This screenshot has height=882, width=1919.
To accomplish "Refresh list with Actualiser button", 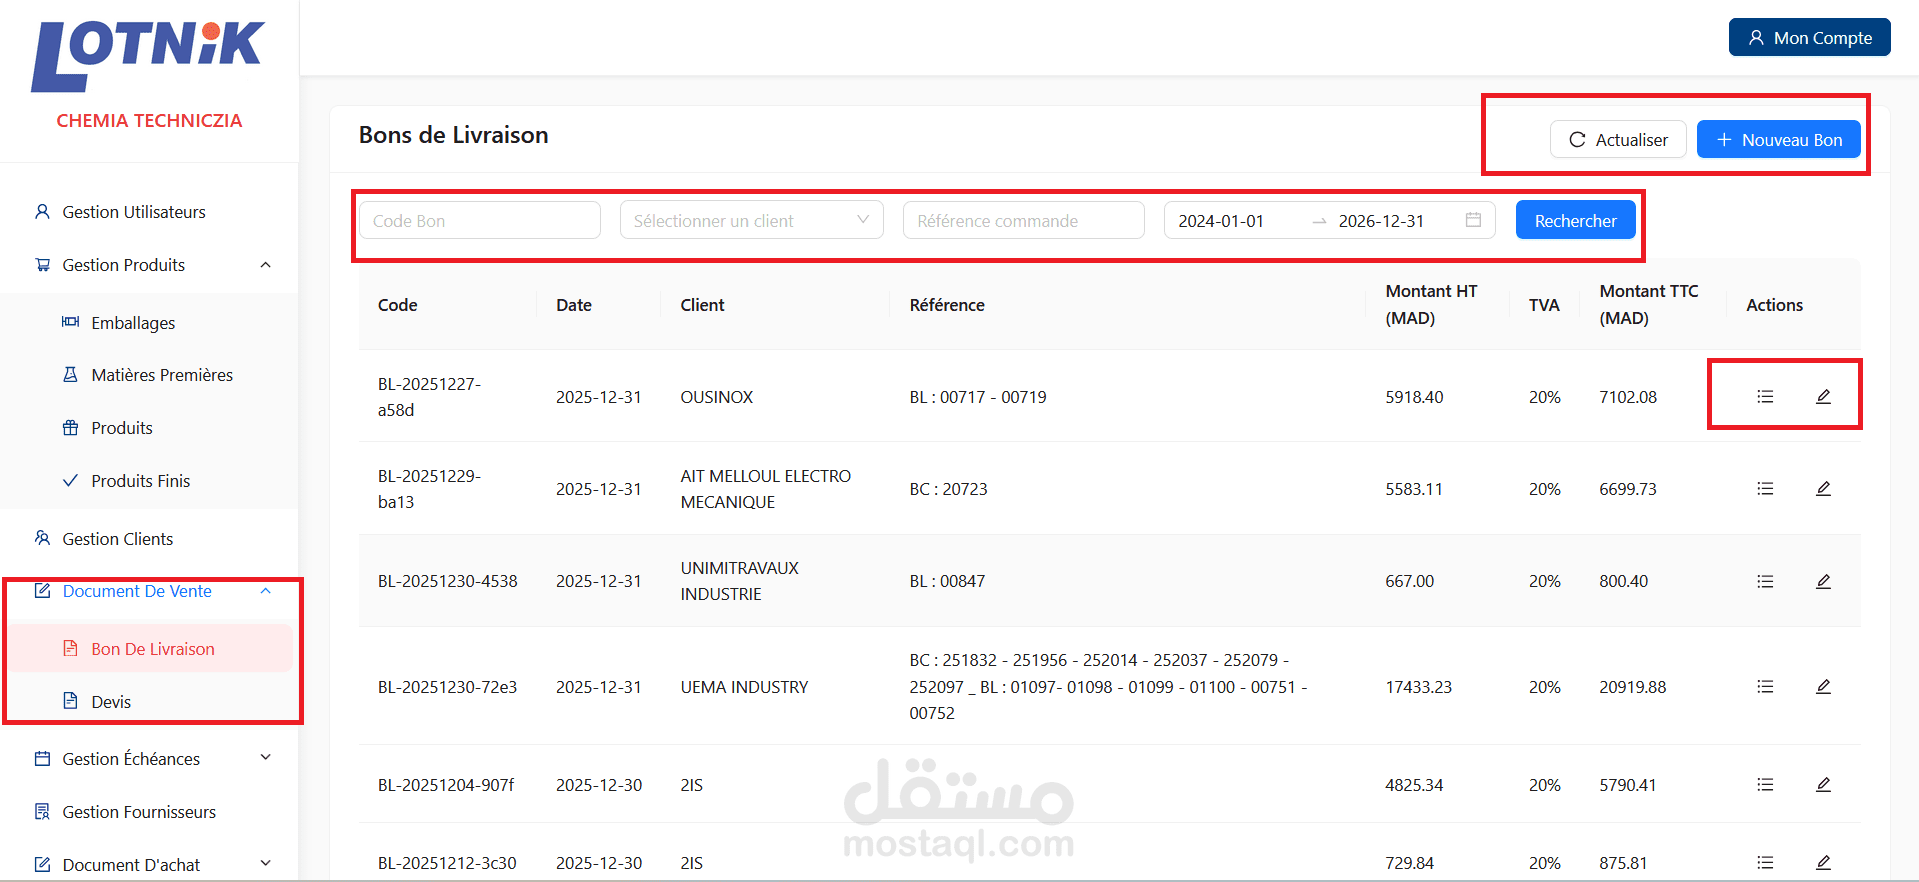I will coord(1617,139).
